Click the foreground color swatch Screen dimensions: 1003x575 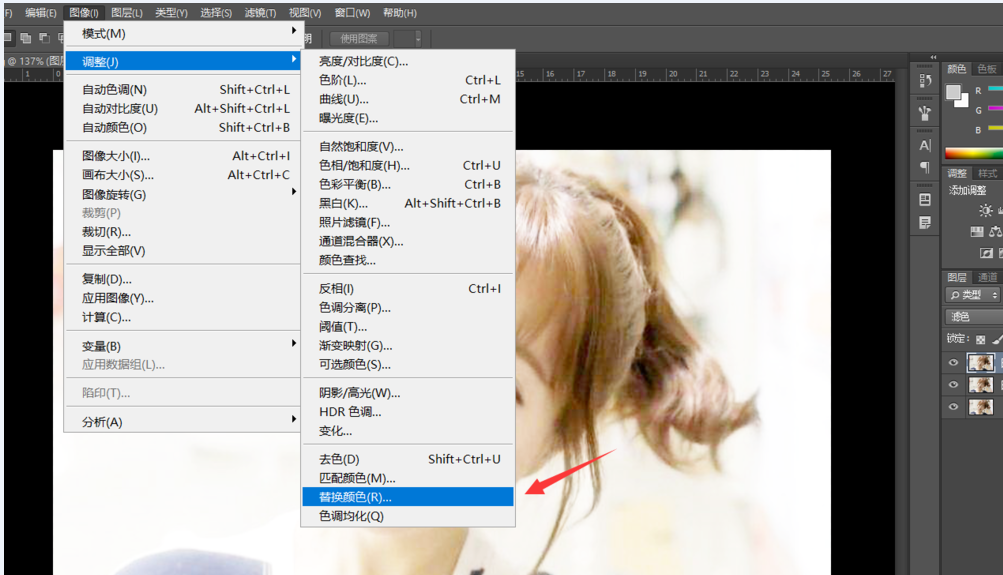[953, 92]
